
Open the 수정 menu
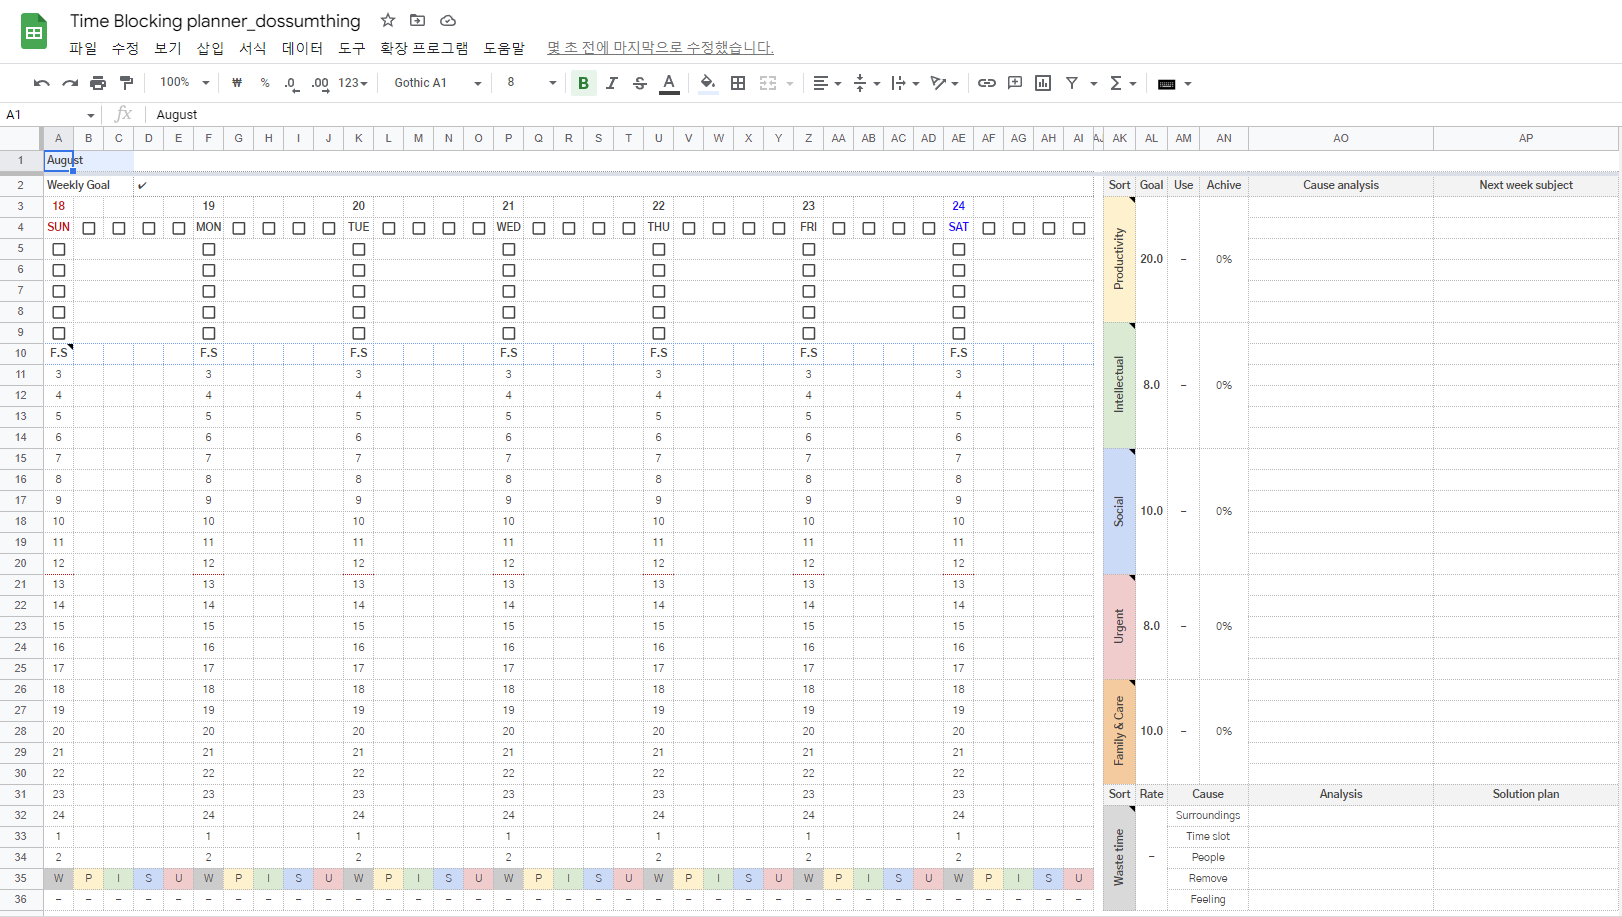pyautogui.click(x=125, y=47)
